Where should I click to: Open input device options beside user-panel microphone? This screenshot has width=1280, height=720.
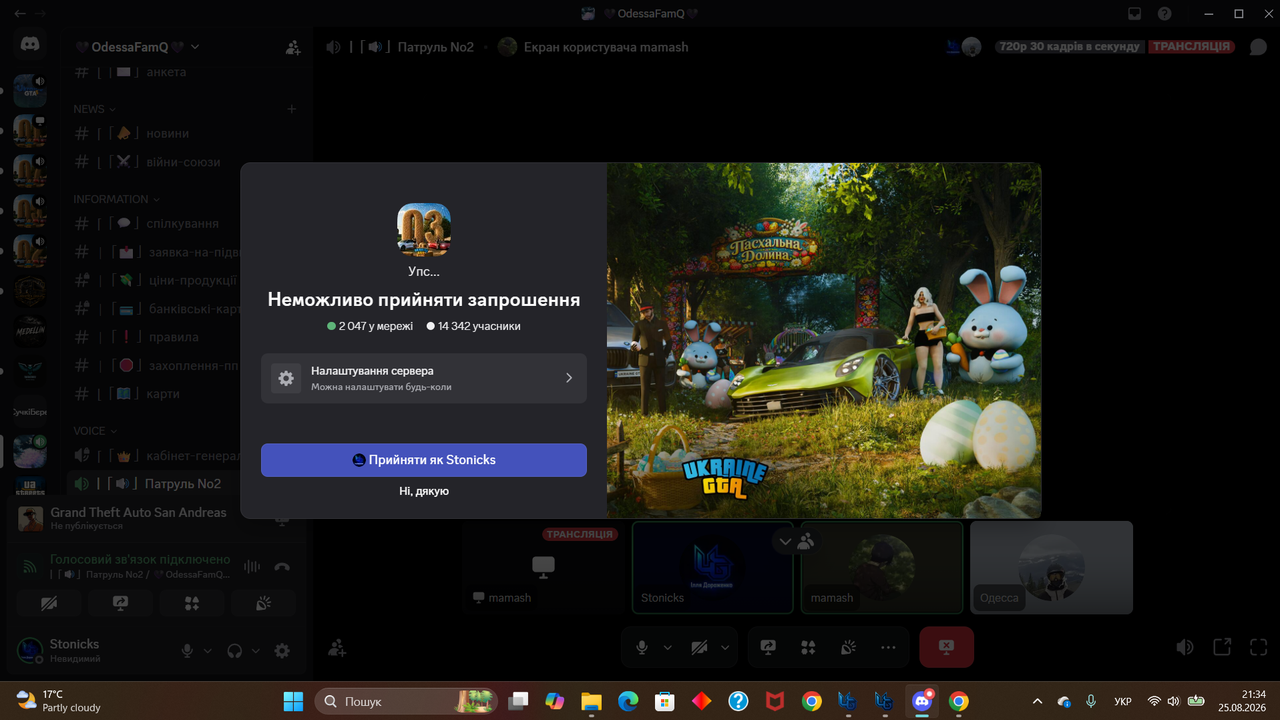208,651
